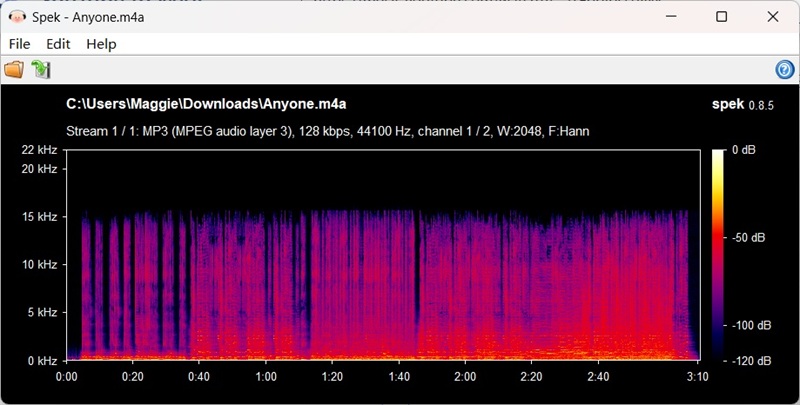Click the 5 kHz axis label

click(x=42, y=312)
